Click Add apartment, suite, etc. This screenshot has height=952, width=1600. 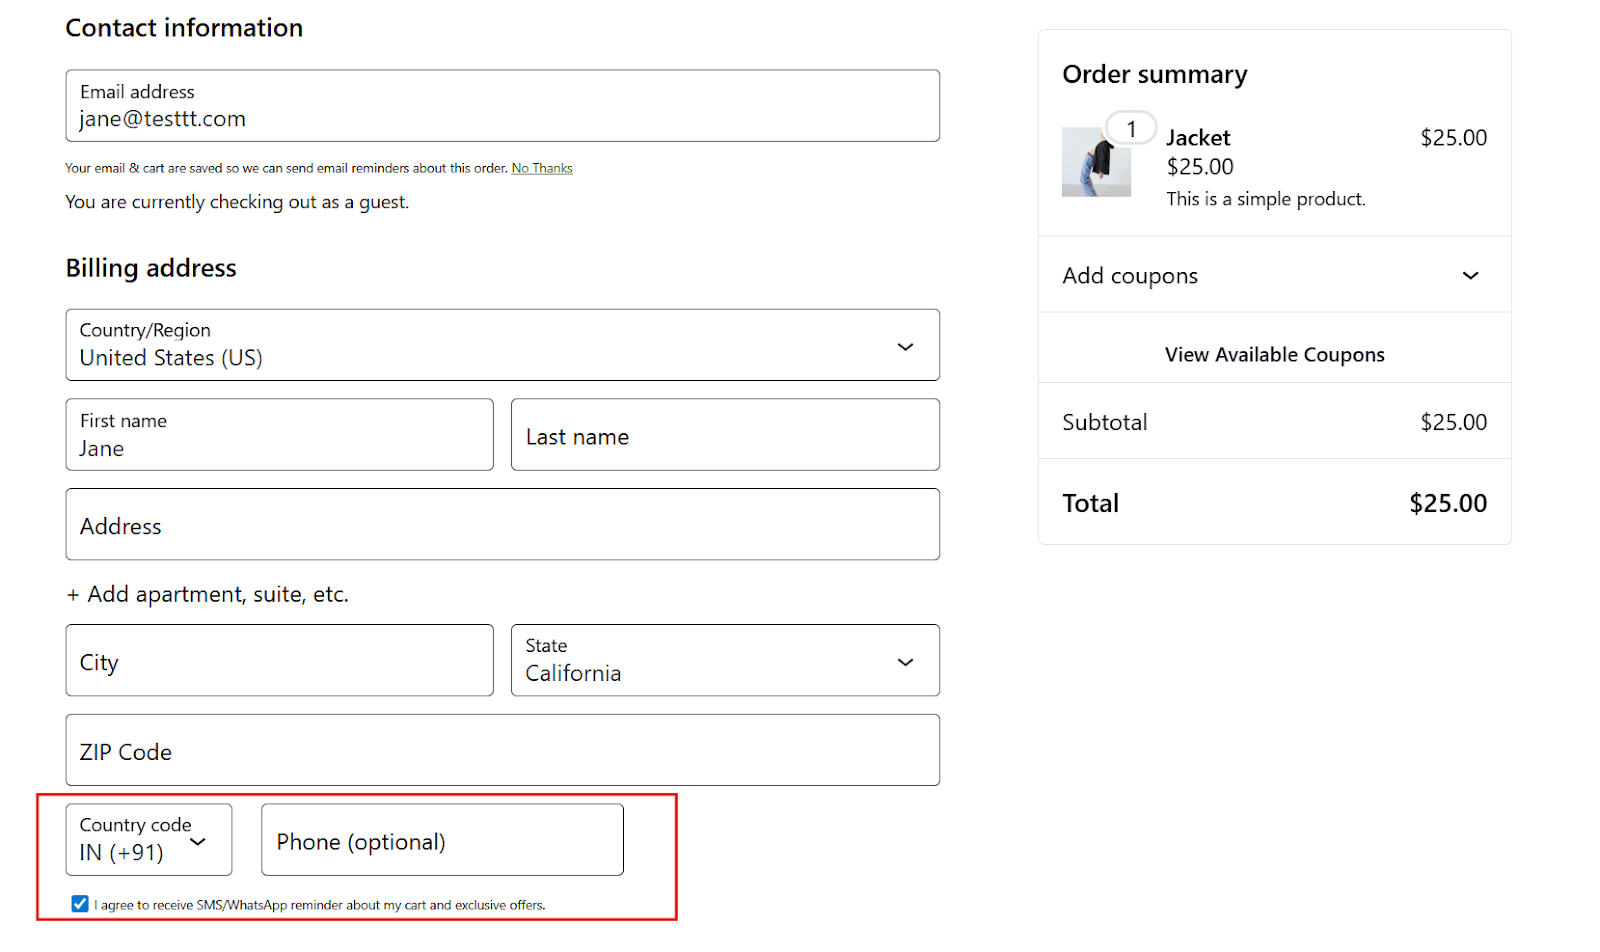click(x=207, y=593)
